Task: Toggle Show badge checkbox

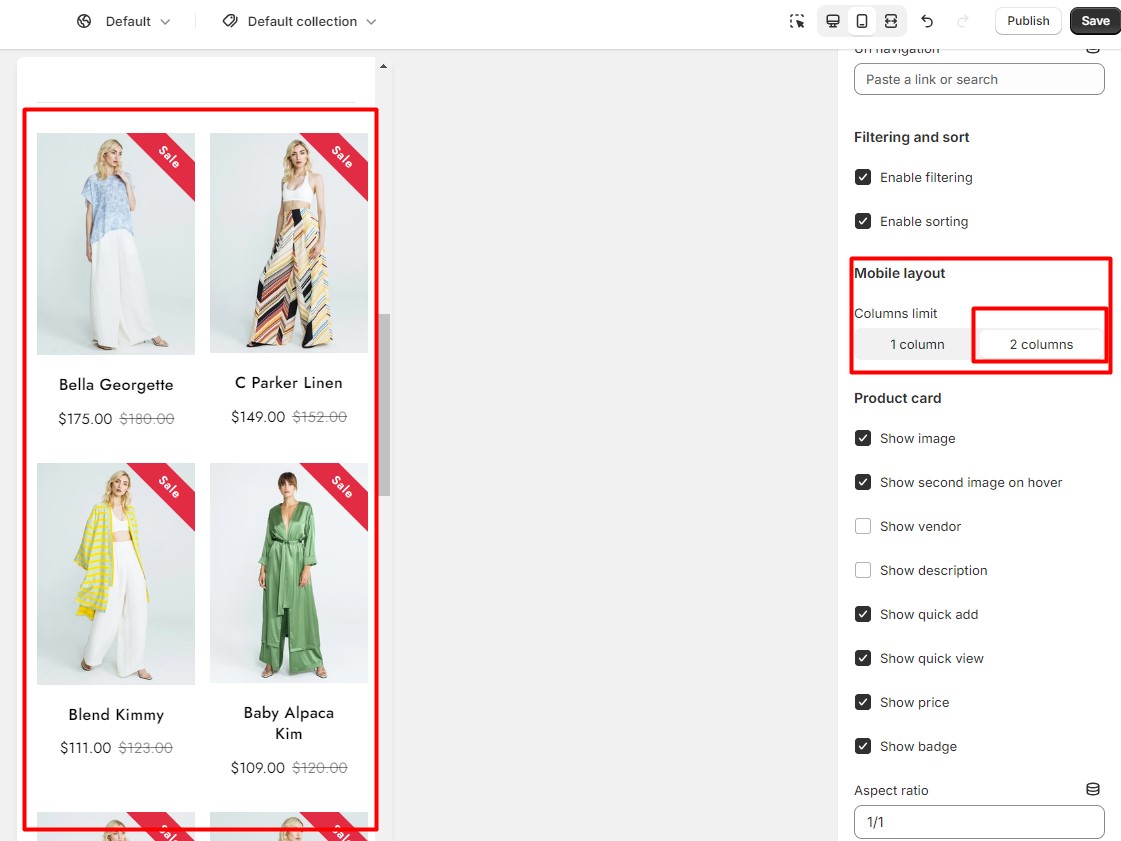Action: tap(863, 746)
